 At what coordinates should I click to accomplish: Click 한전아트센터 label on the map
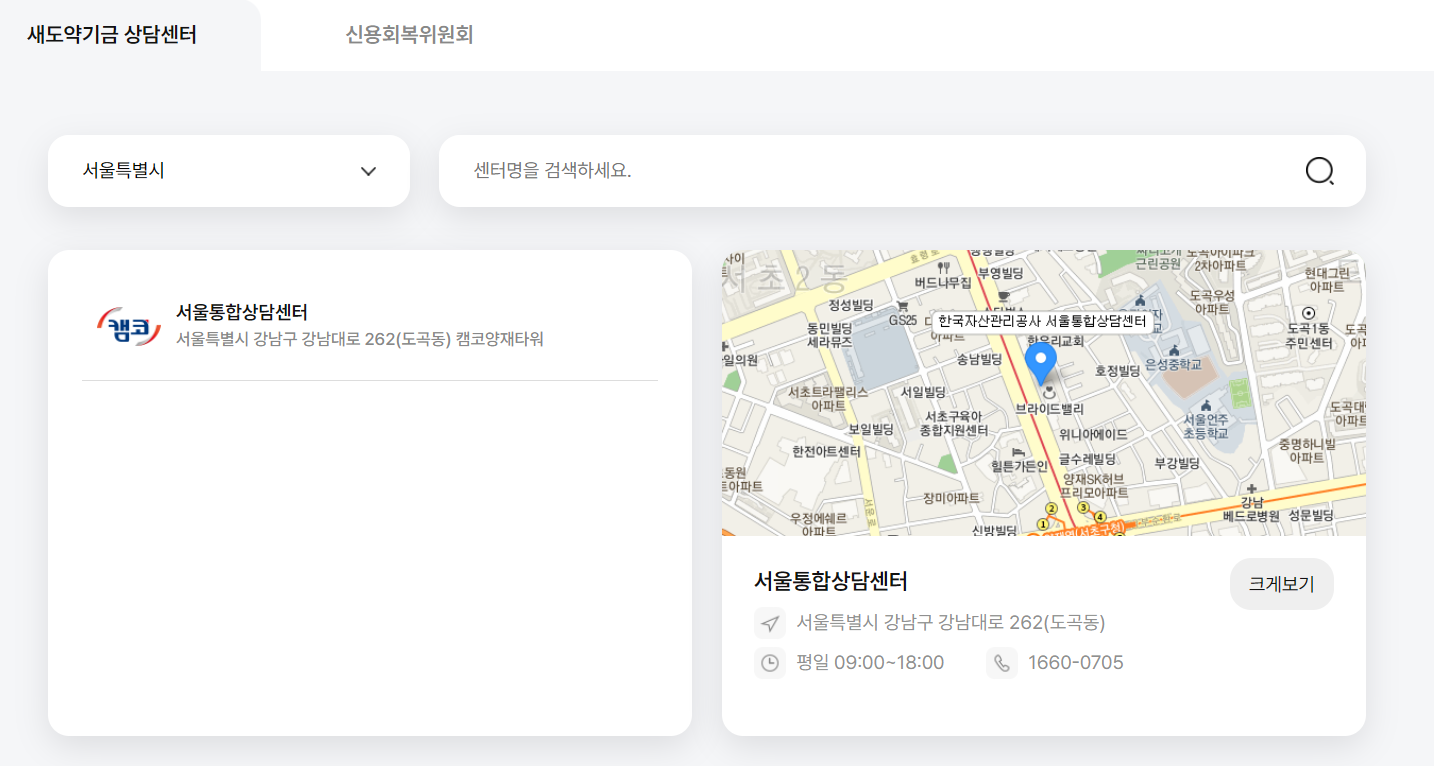[x=826, y=452]
